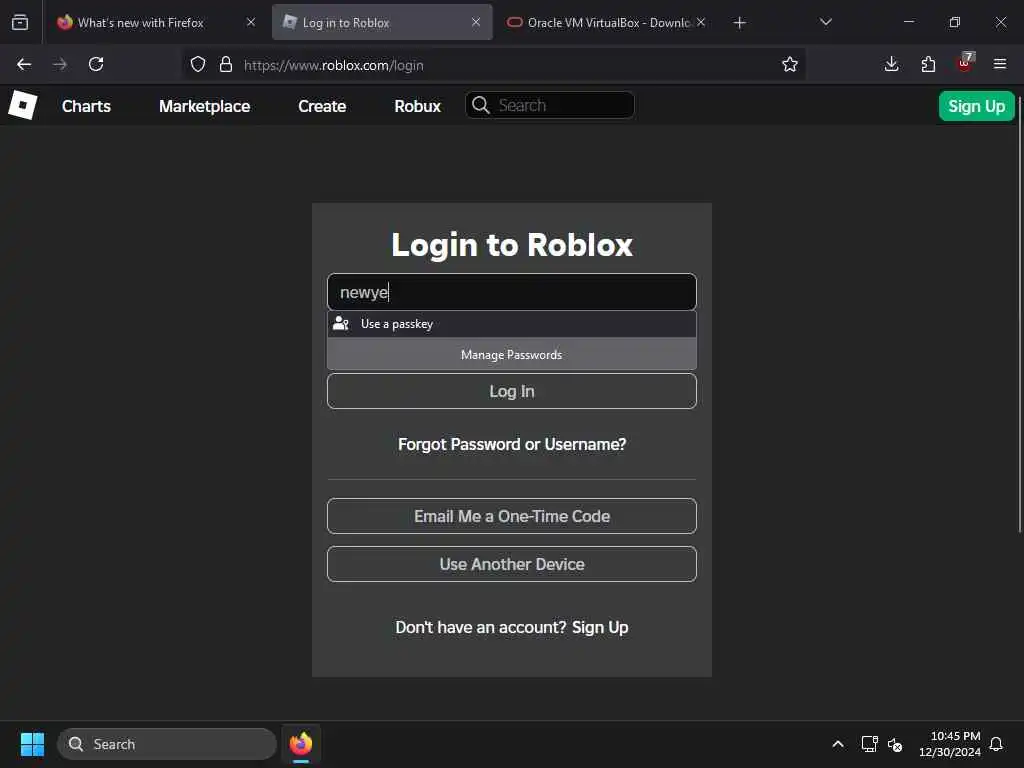Restore down the Firefox window
Viewport: 1024px width, 768px height.
[955, 22]
